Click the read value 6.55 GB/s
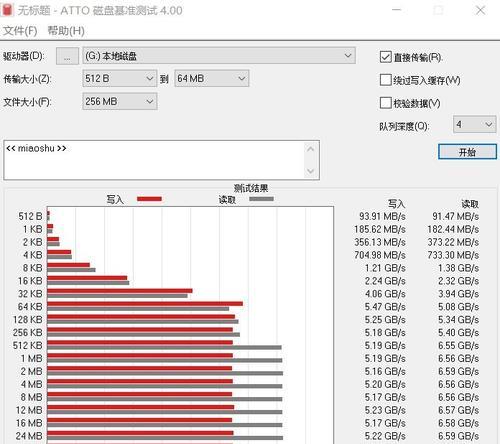This screenshot has height=444, width=500. (x=459, y=345)
